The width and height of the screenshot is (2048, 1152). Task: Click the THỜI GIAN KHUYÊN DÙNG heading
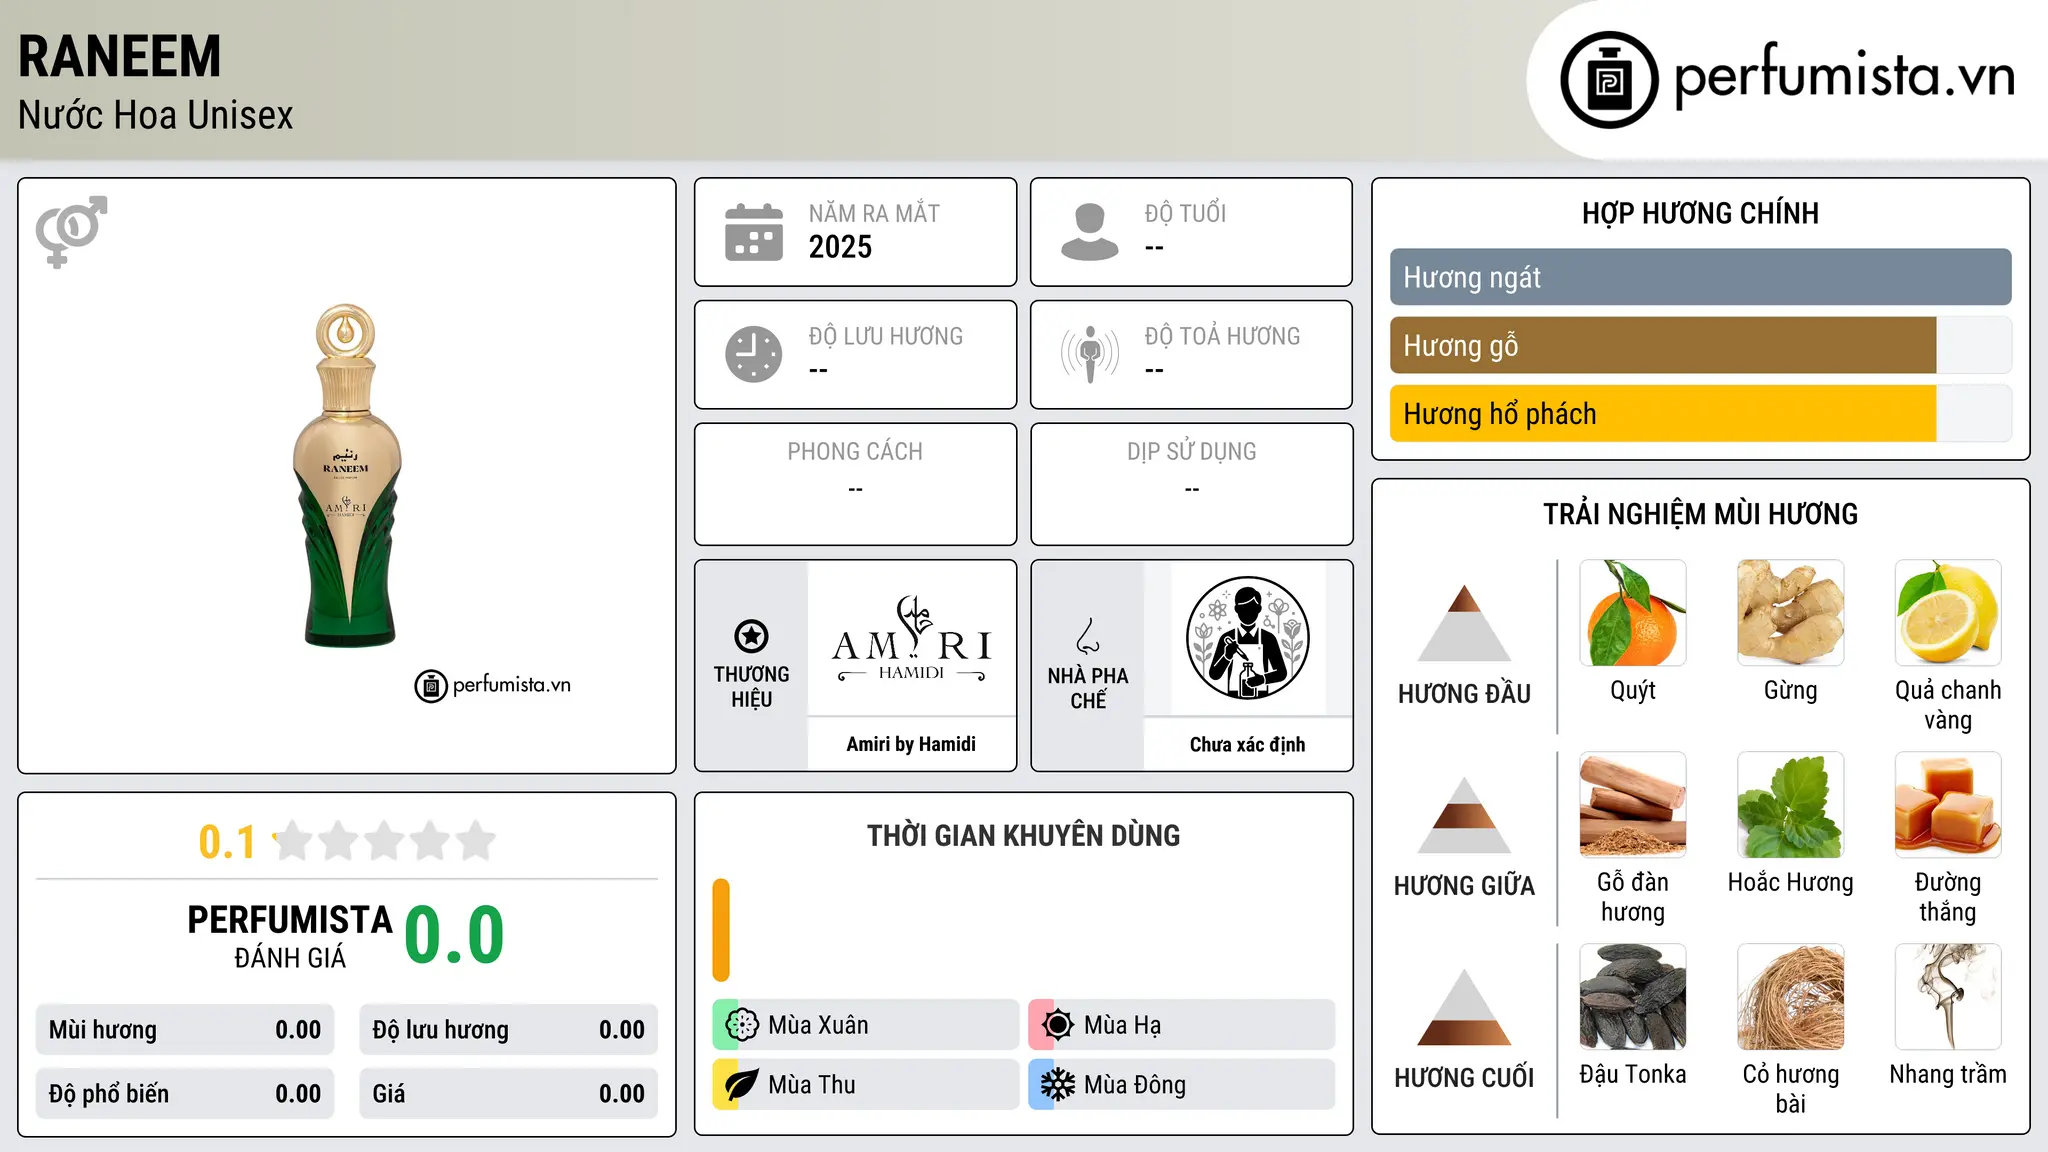(x=1023, y=835)
